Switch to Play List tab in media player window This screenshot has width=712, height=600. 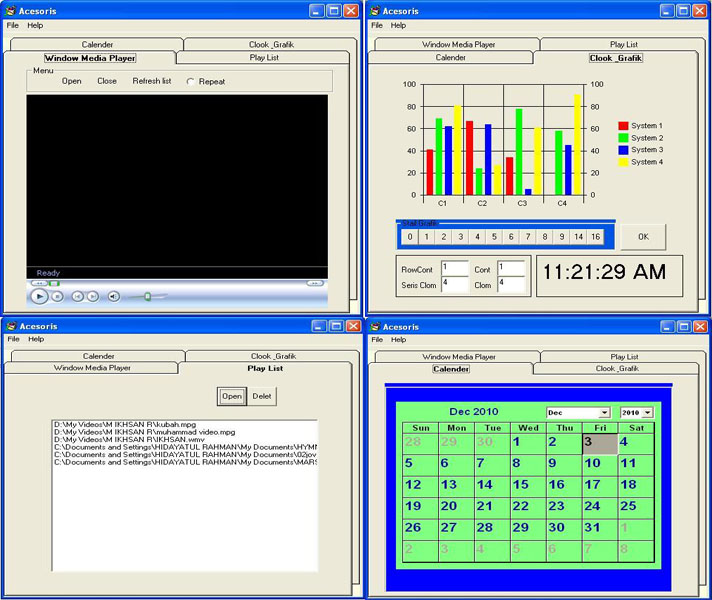point(264,58)
